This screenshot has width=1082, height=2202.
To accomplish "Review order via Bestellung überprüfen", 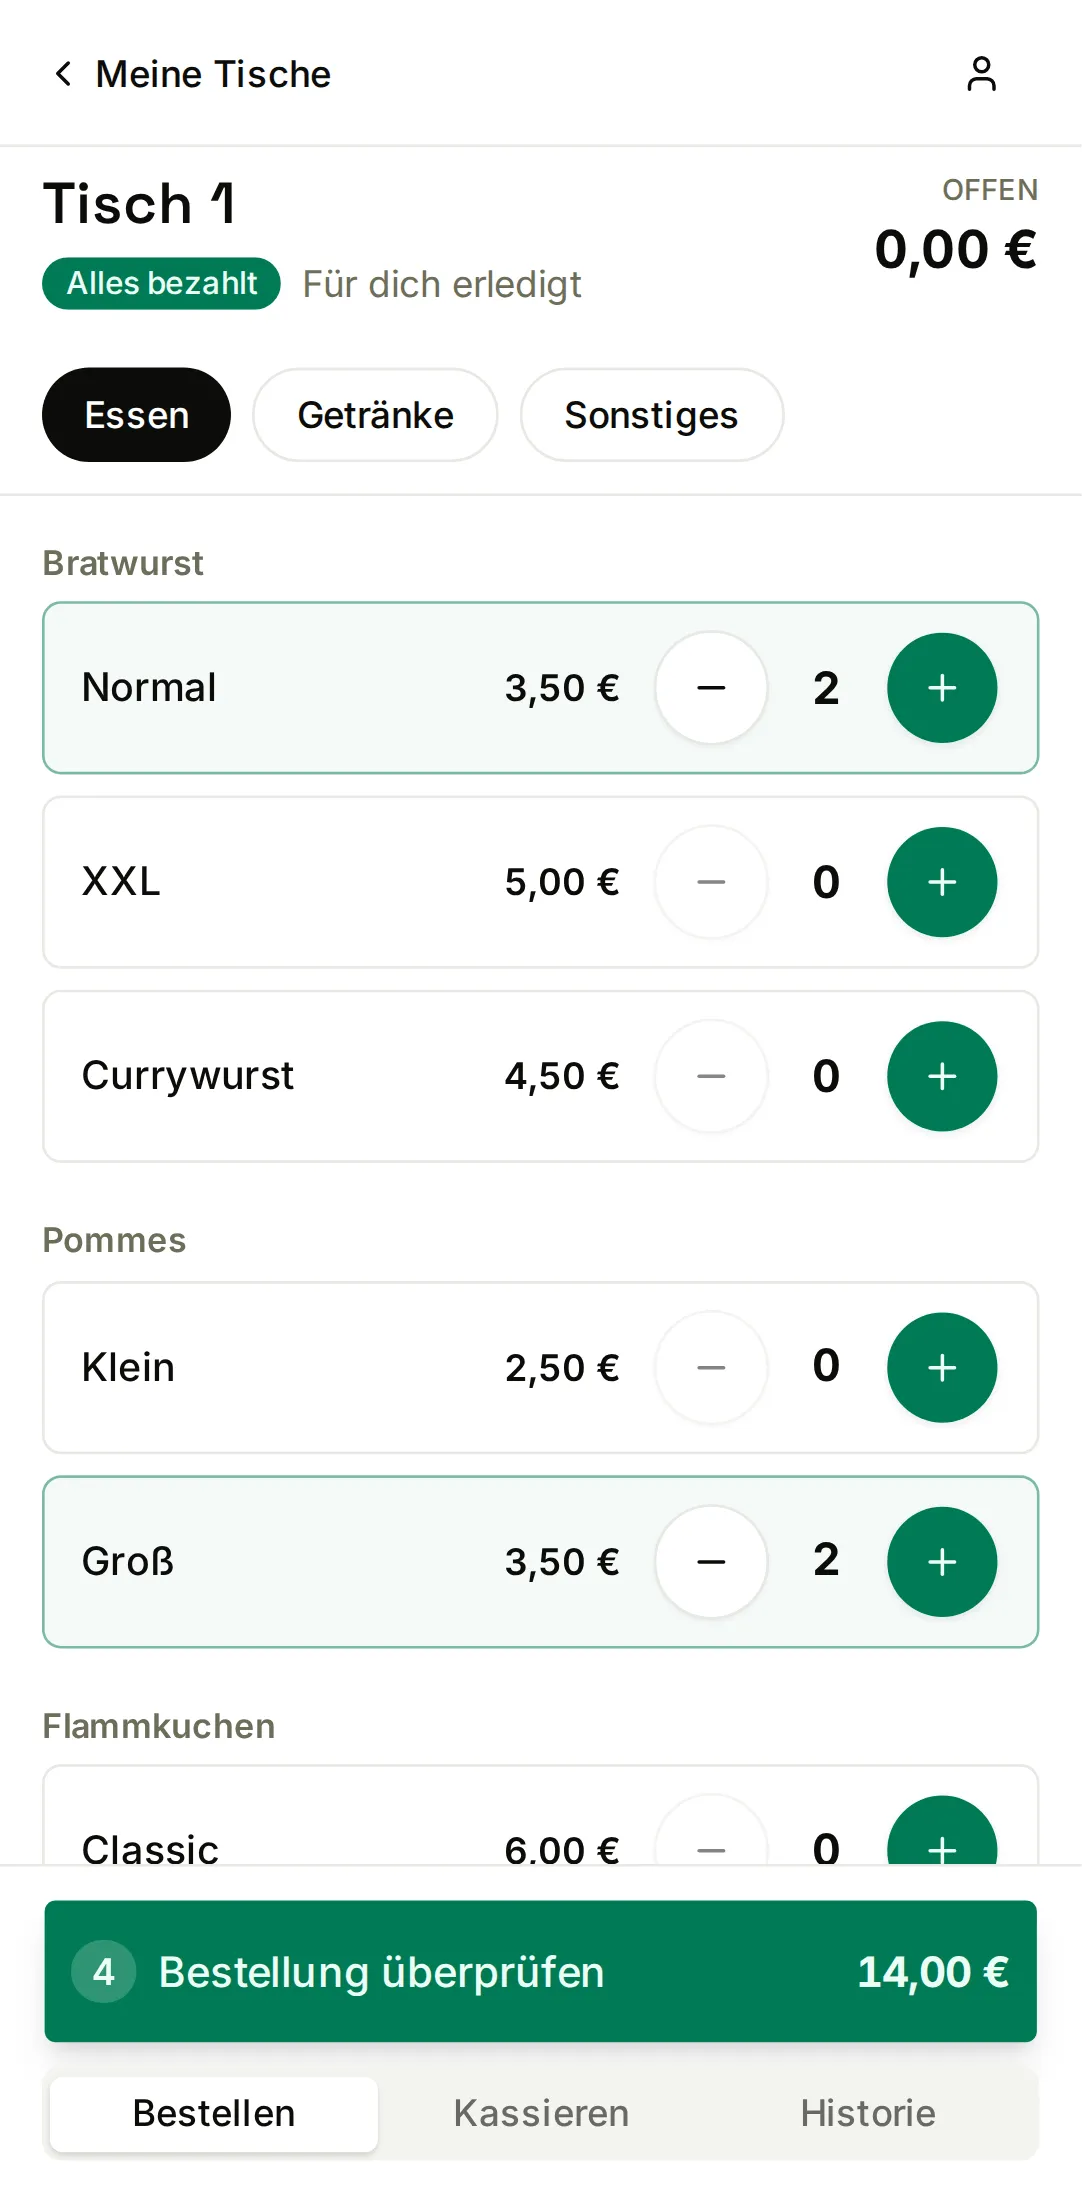I will [541, 1971].
